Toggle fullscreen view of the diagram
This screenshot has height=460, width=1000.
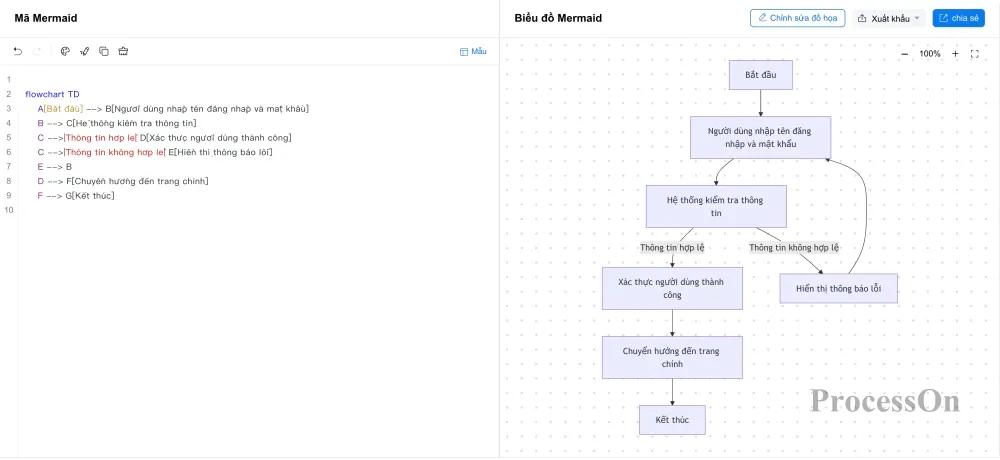pyautogui.click(x=974, y=54)
